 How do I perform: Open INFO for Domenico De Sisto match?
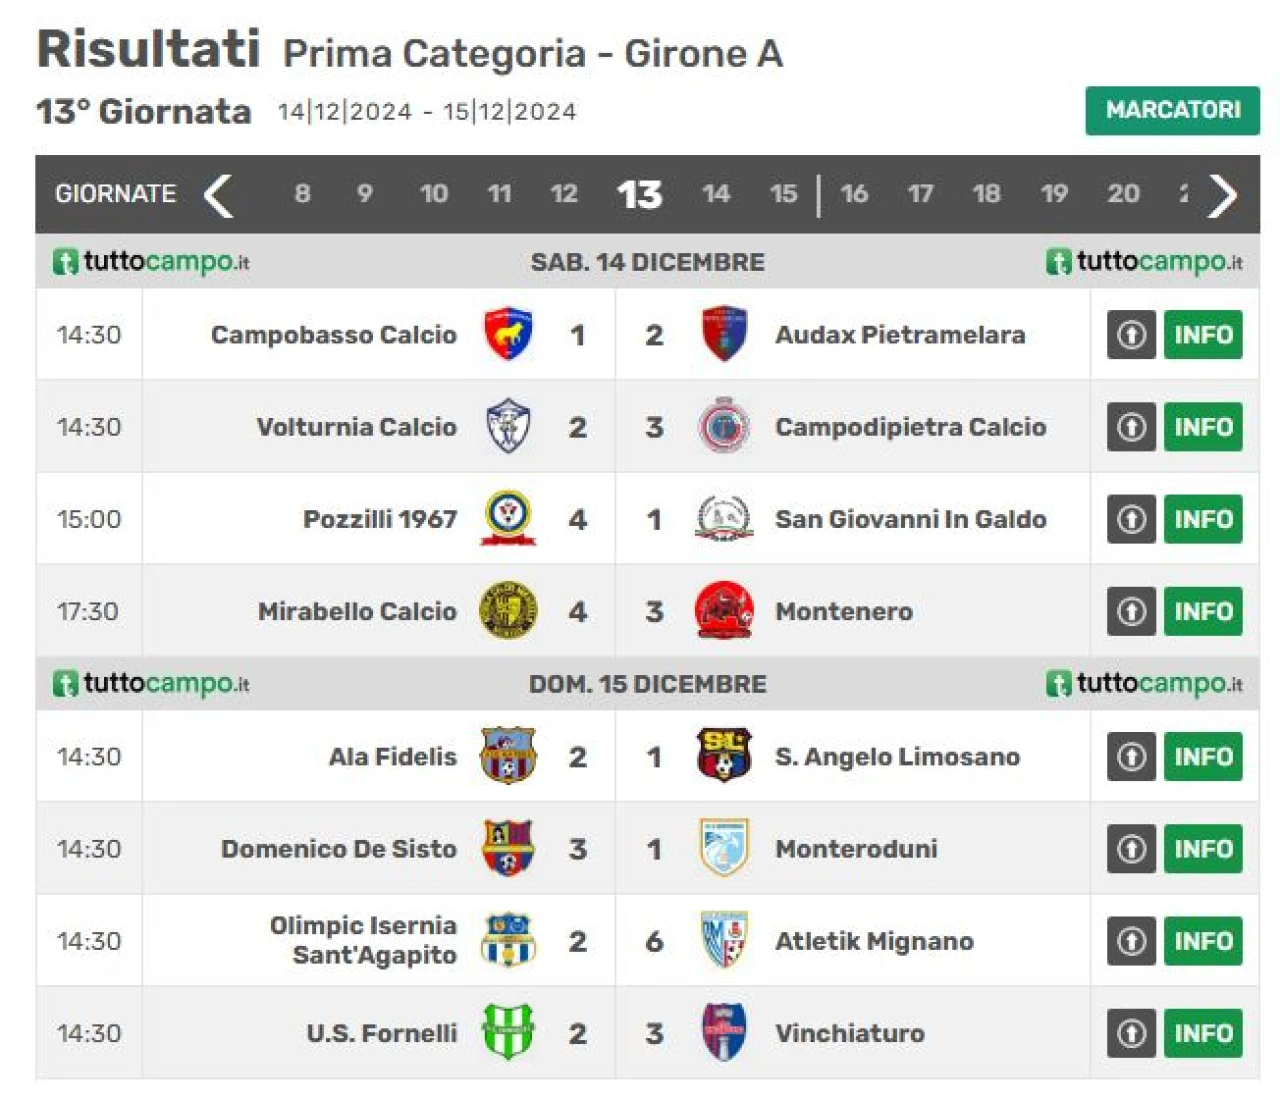[x=1203, y=849]
